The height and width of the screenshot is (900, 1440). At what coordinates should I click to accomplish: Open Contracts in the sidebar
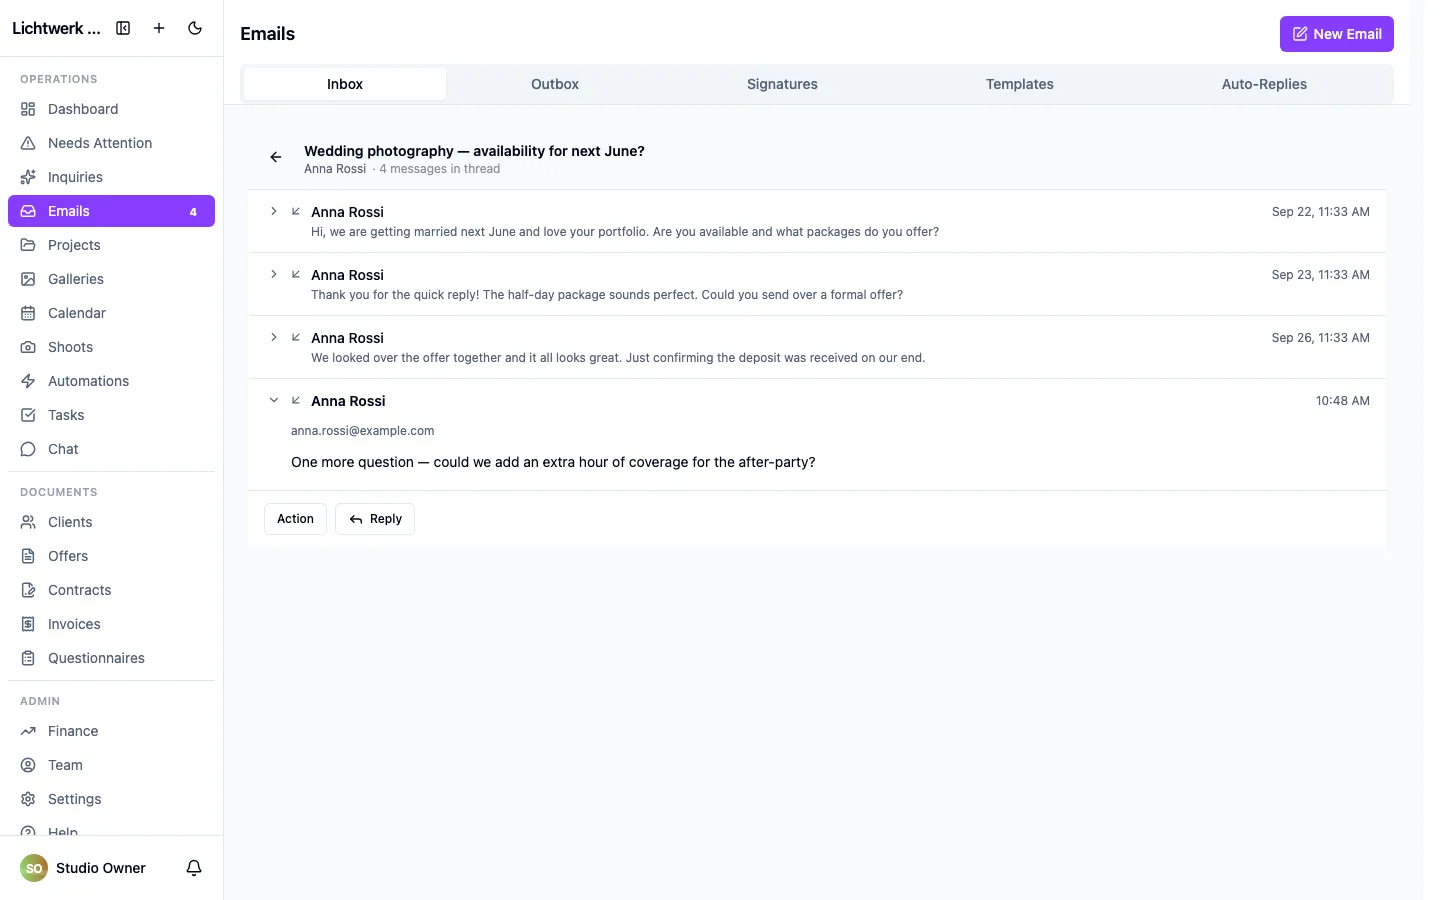tap(111, 590)
